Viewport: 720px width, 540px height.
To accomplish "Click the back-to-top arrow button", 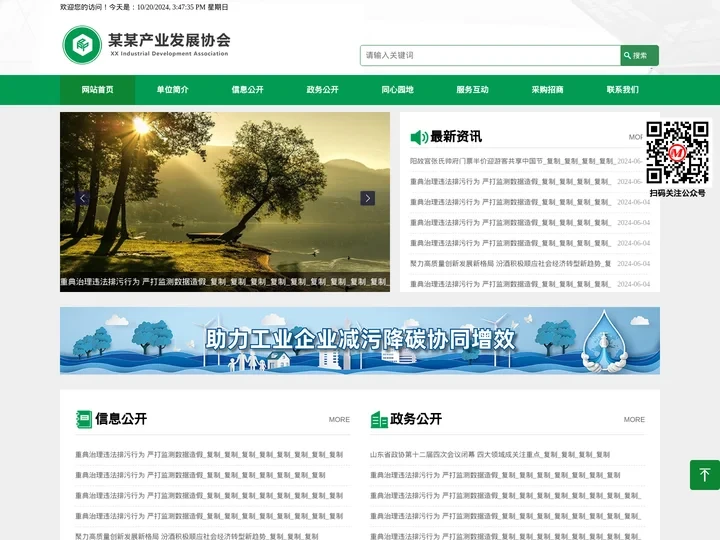I will (x=705, y=475).
